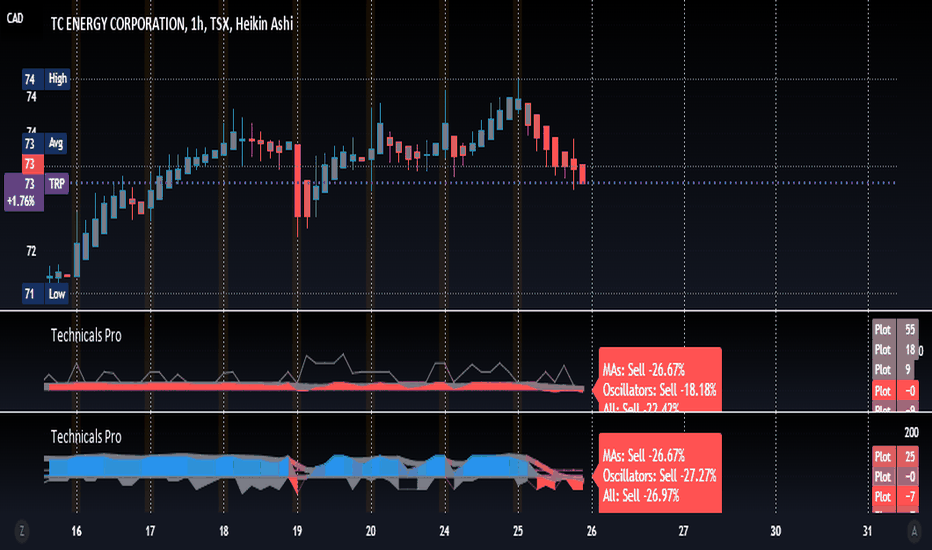
Task: Select the lower Technicals Pro indicator title
Action: 86,437
